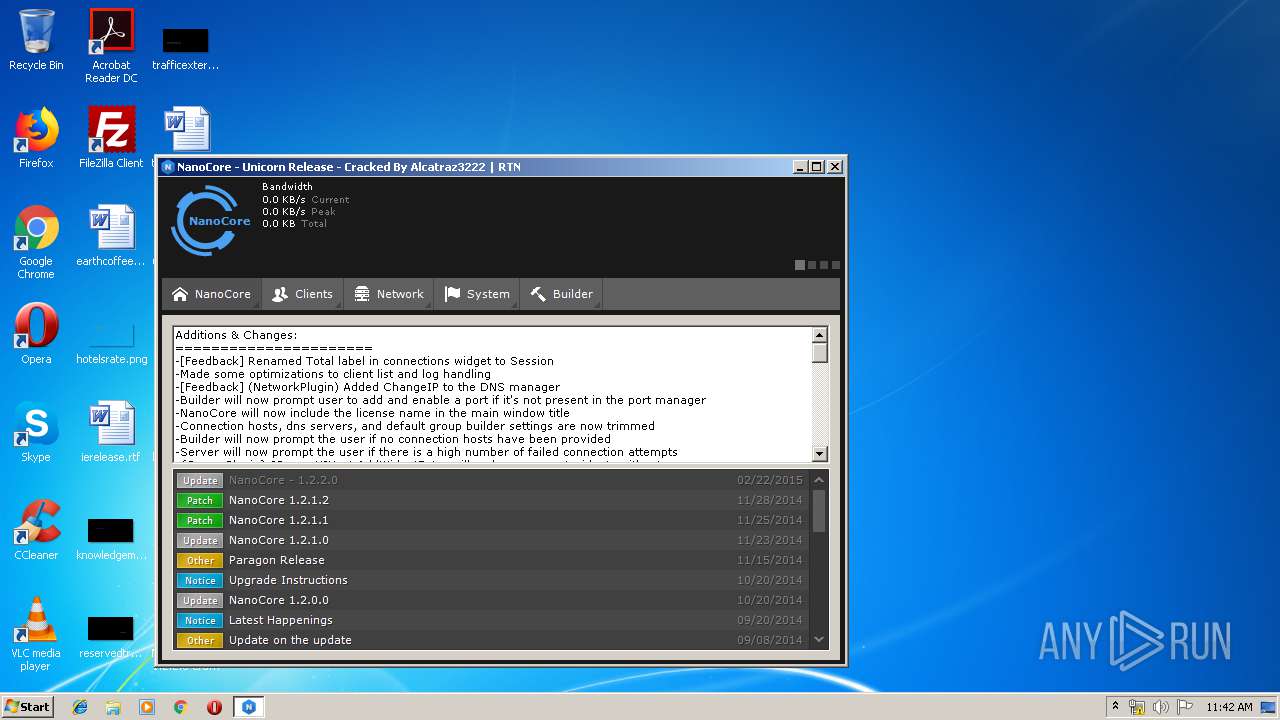Viewport: 1280px width, 720px height.
Task: Open the Update on the update item
Action: [490, 640]
